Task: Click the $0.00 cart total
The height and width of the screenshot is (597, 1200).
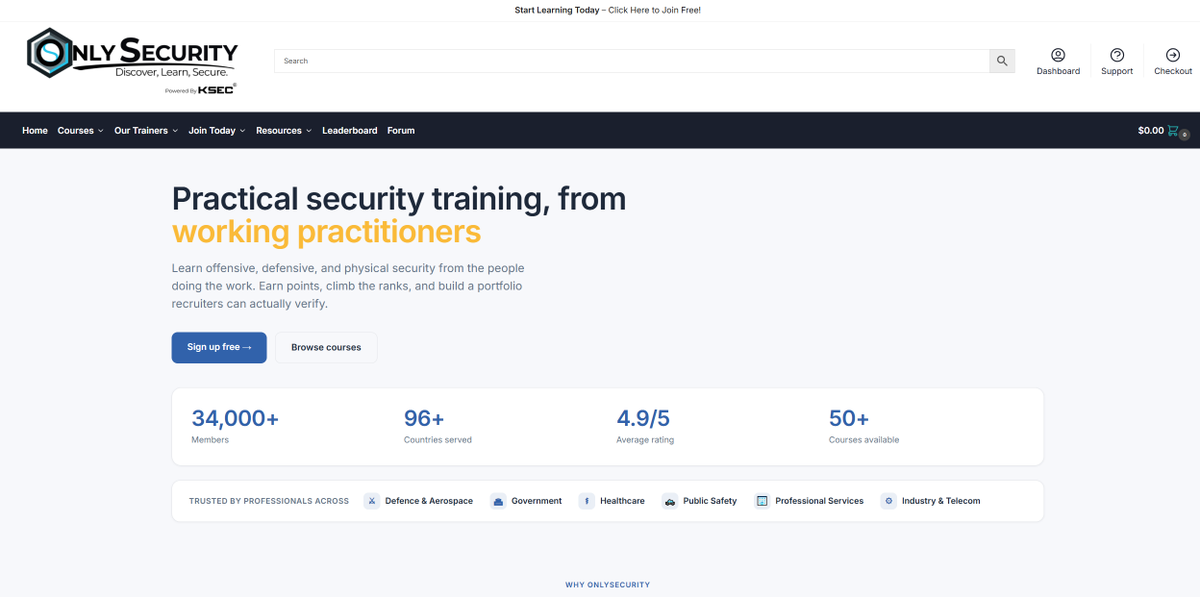Action: pyautogui.click(x=1151, y=131)
